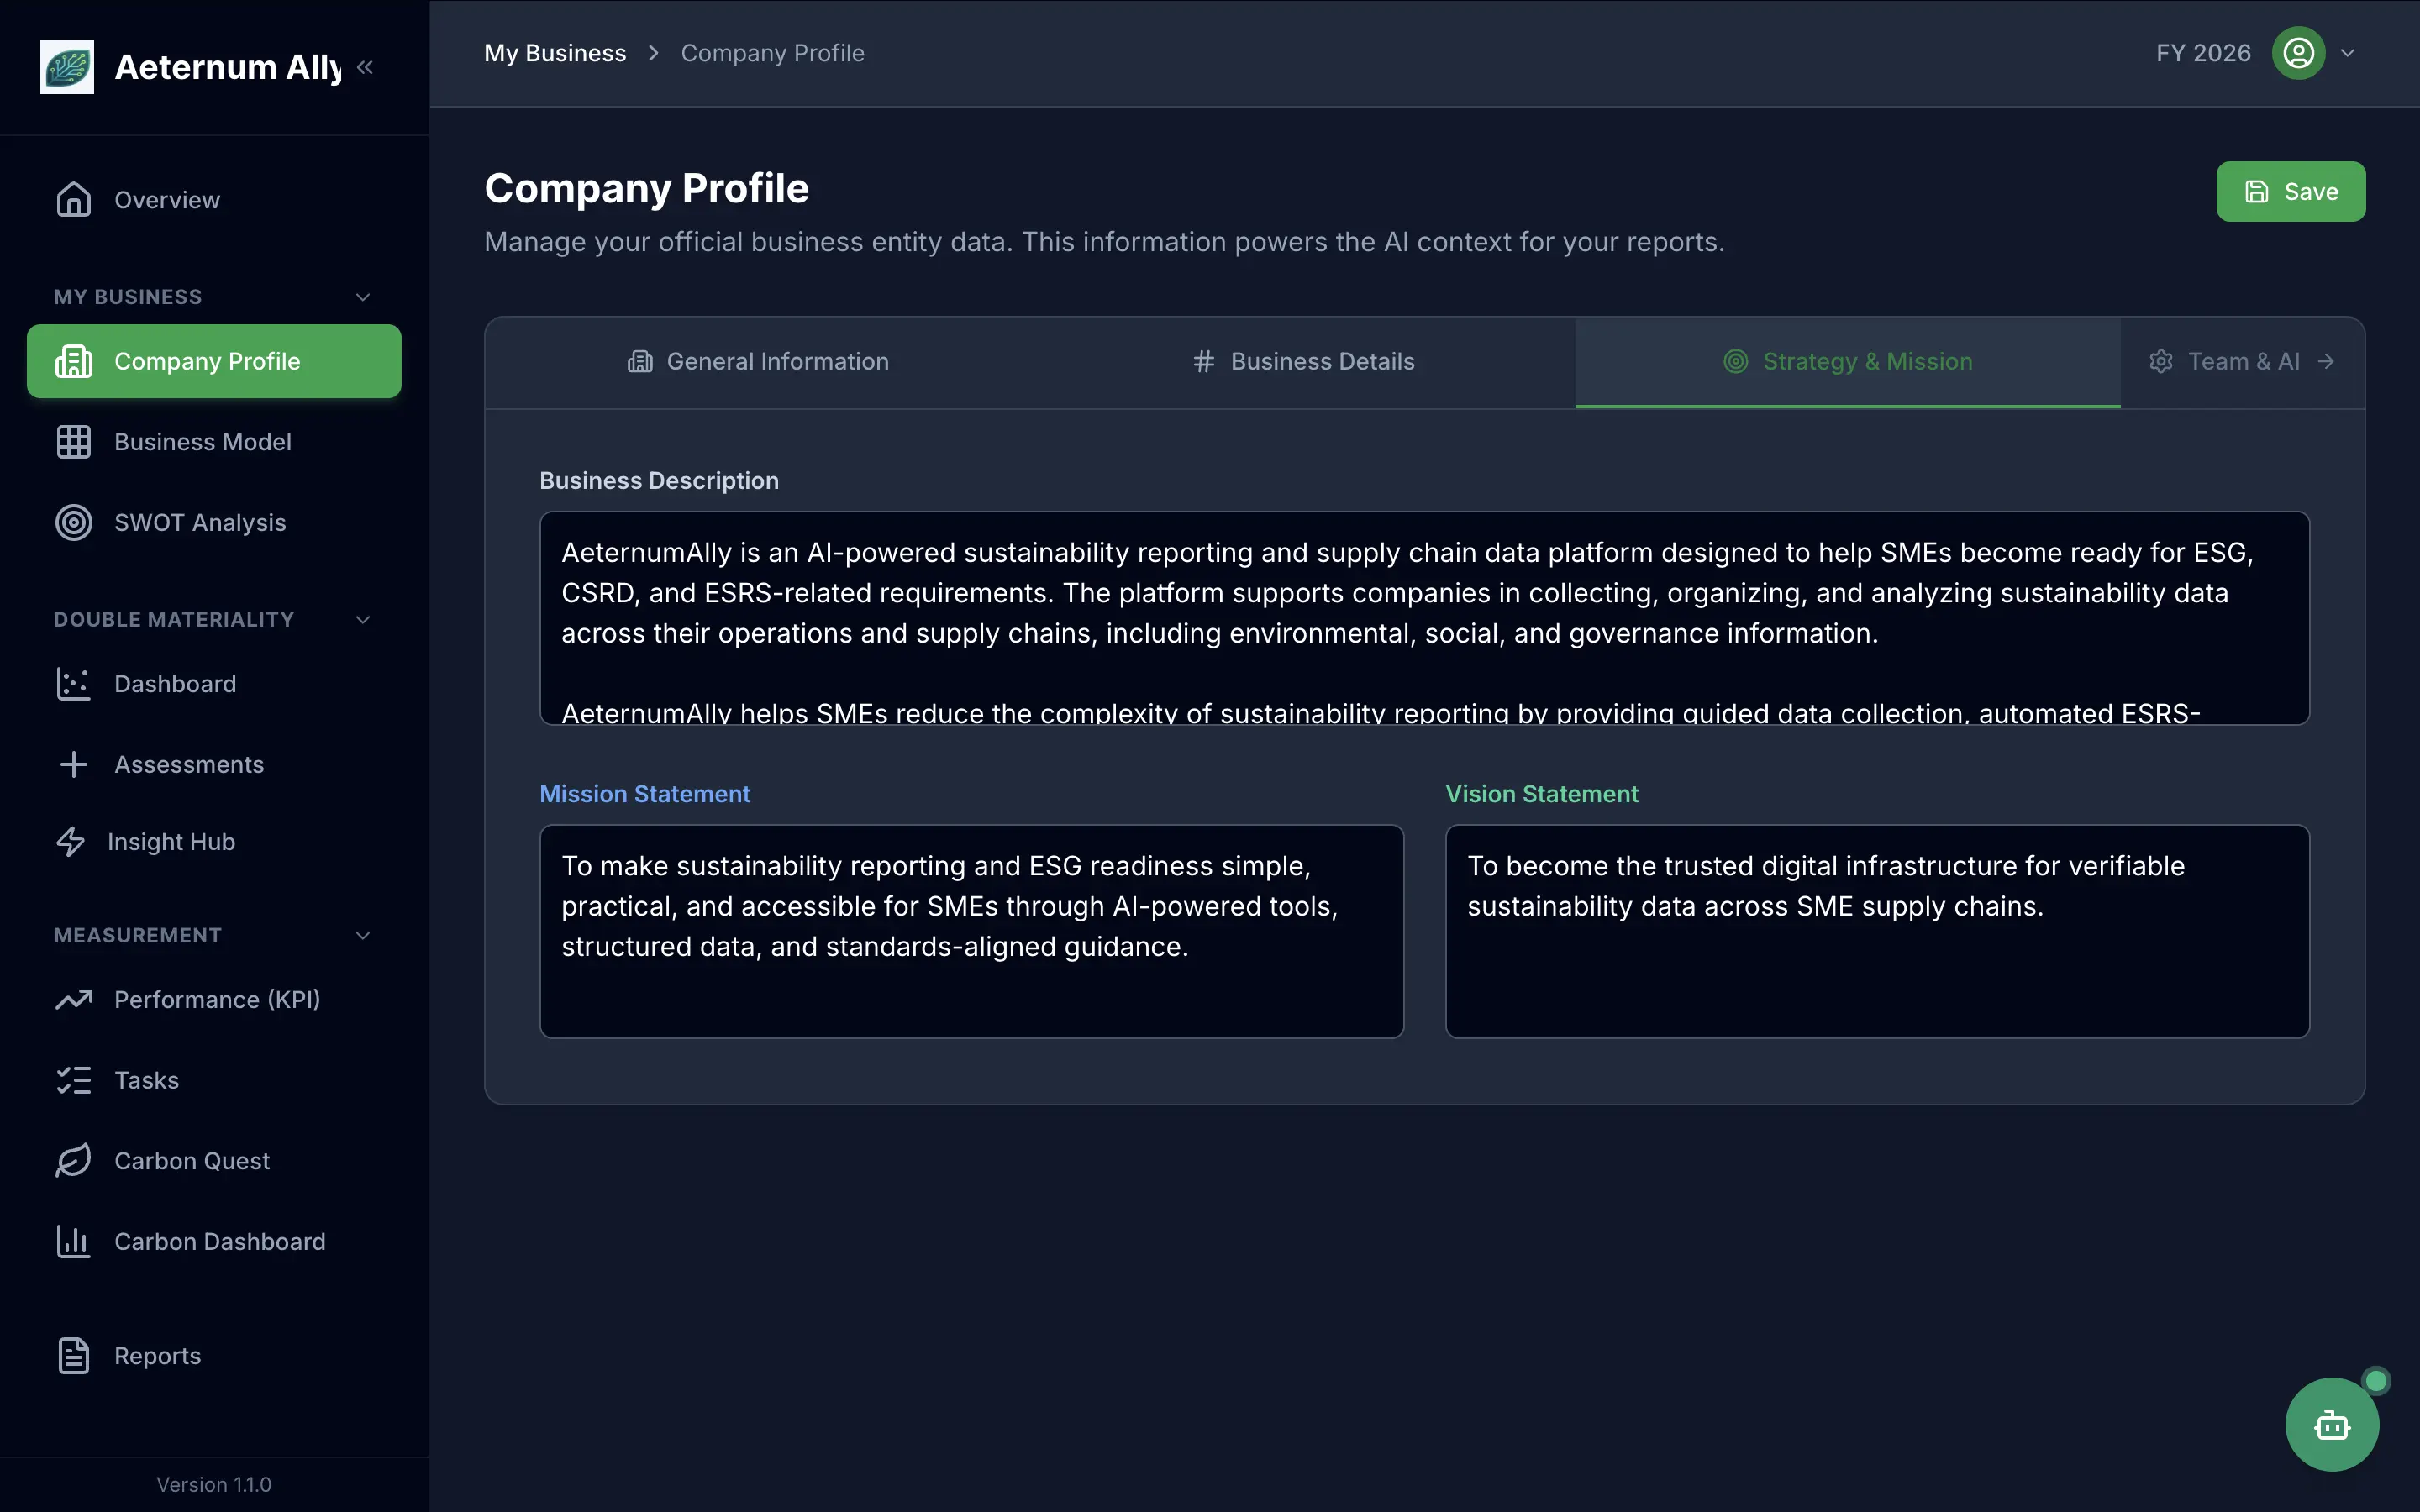
Task: Click the MY BUSINESS section heading
Action: 128,297
